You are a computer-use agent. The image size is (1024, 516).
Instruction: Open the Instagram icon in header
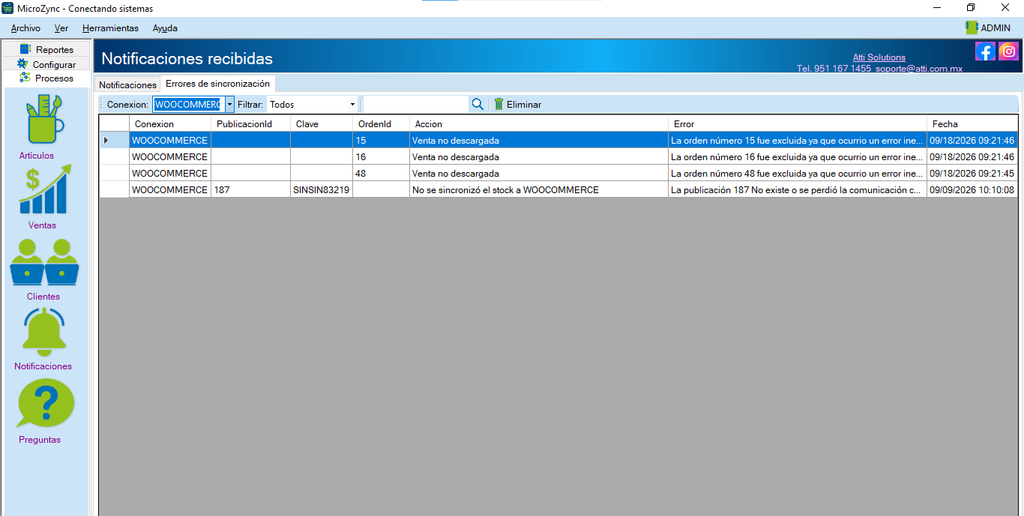click(1008, 52)
